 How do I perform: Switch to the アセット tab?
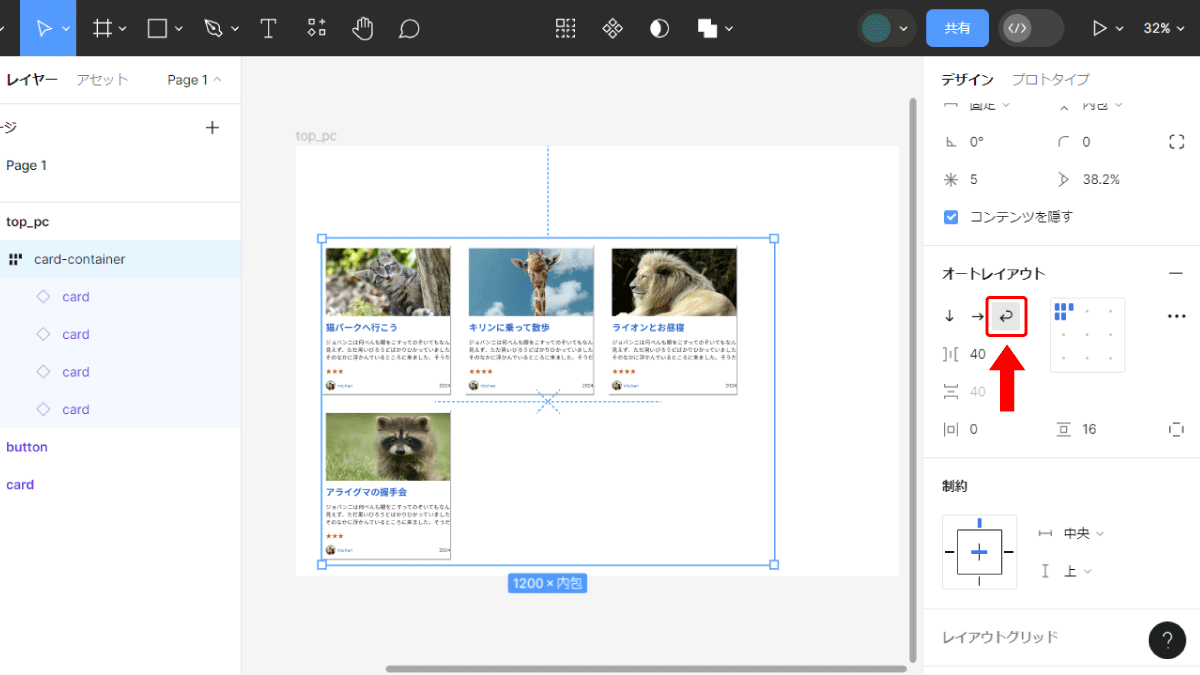[x=102, y=80]
